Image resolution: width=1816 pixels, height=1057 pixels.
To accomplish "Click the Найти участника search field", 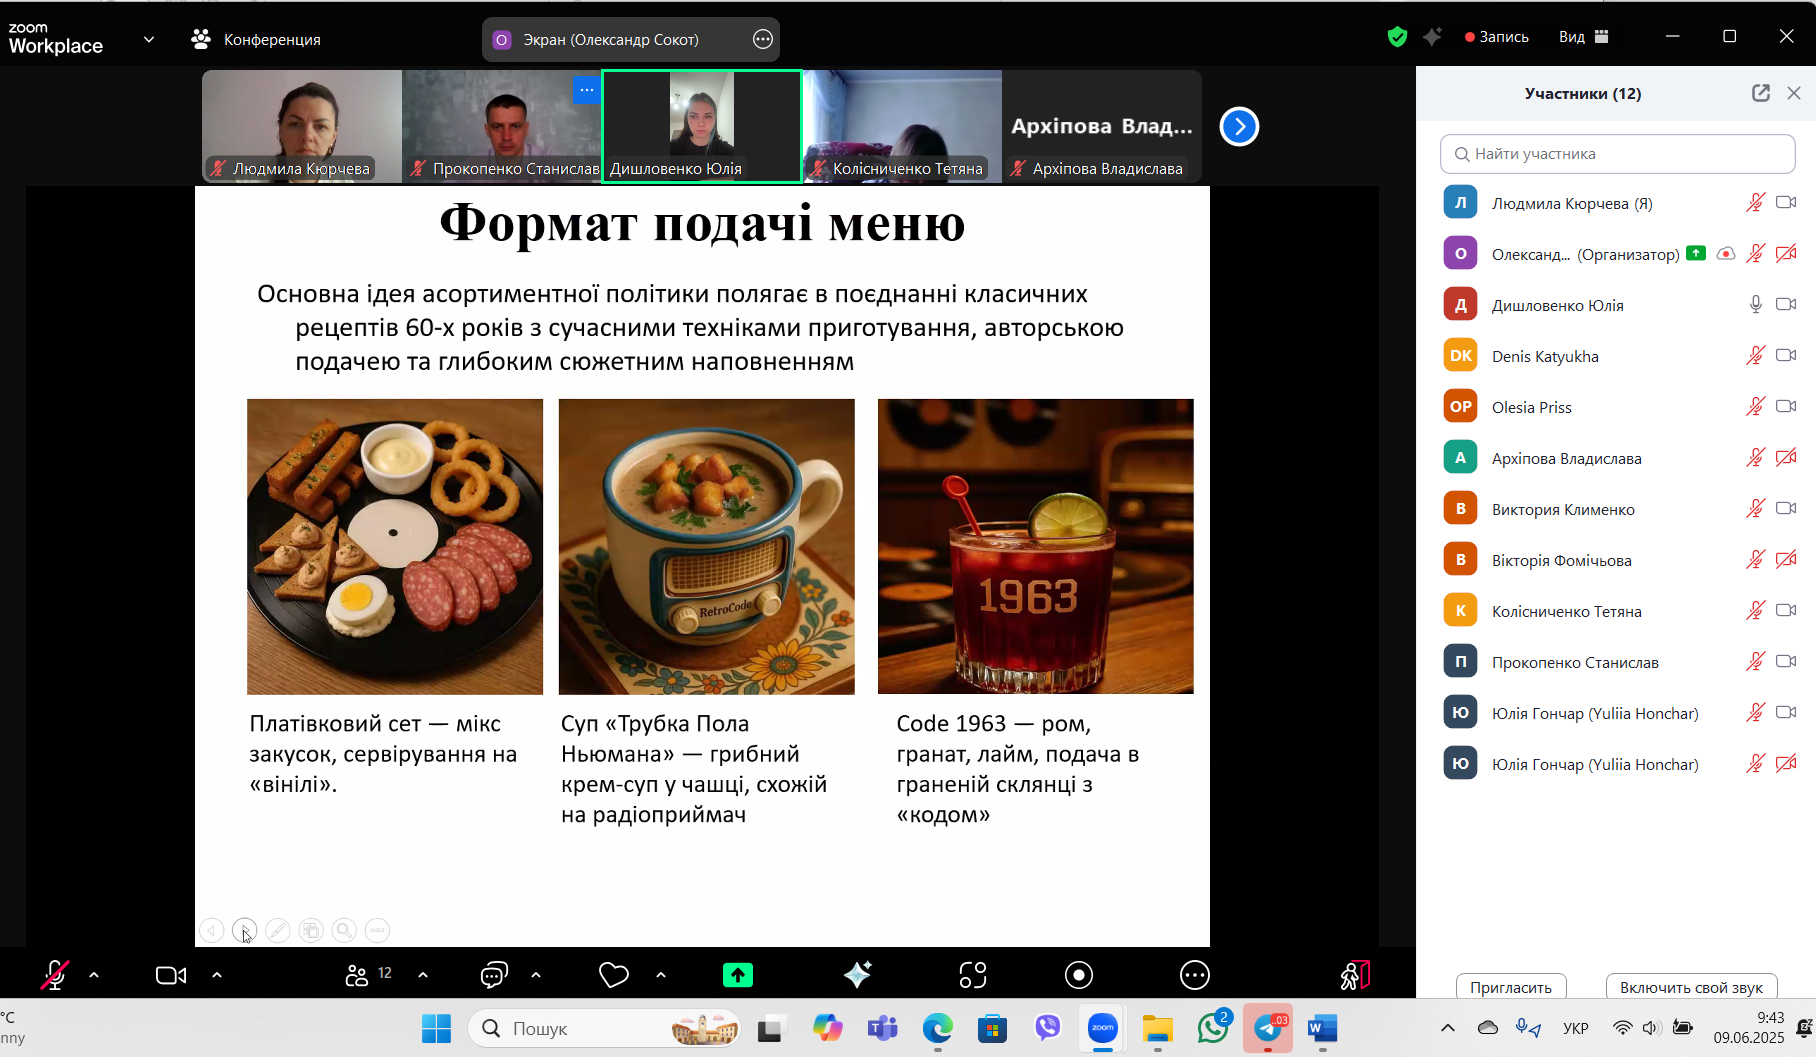I will tap(1617, 154).
